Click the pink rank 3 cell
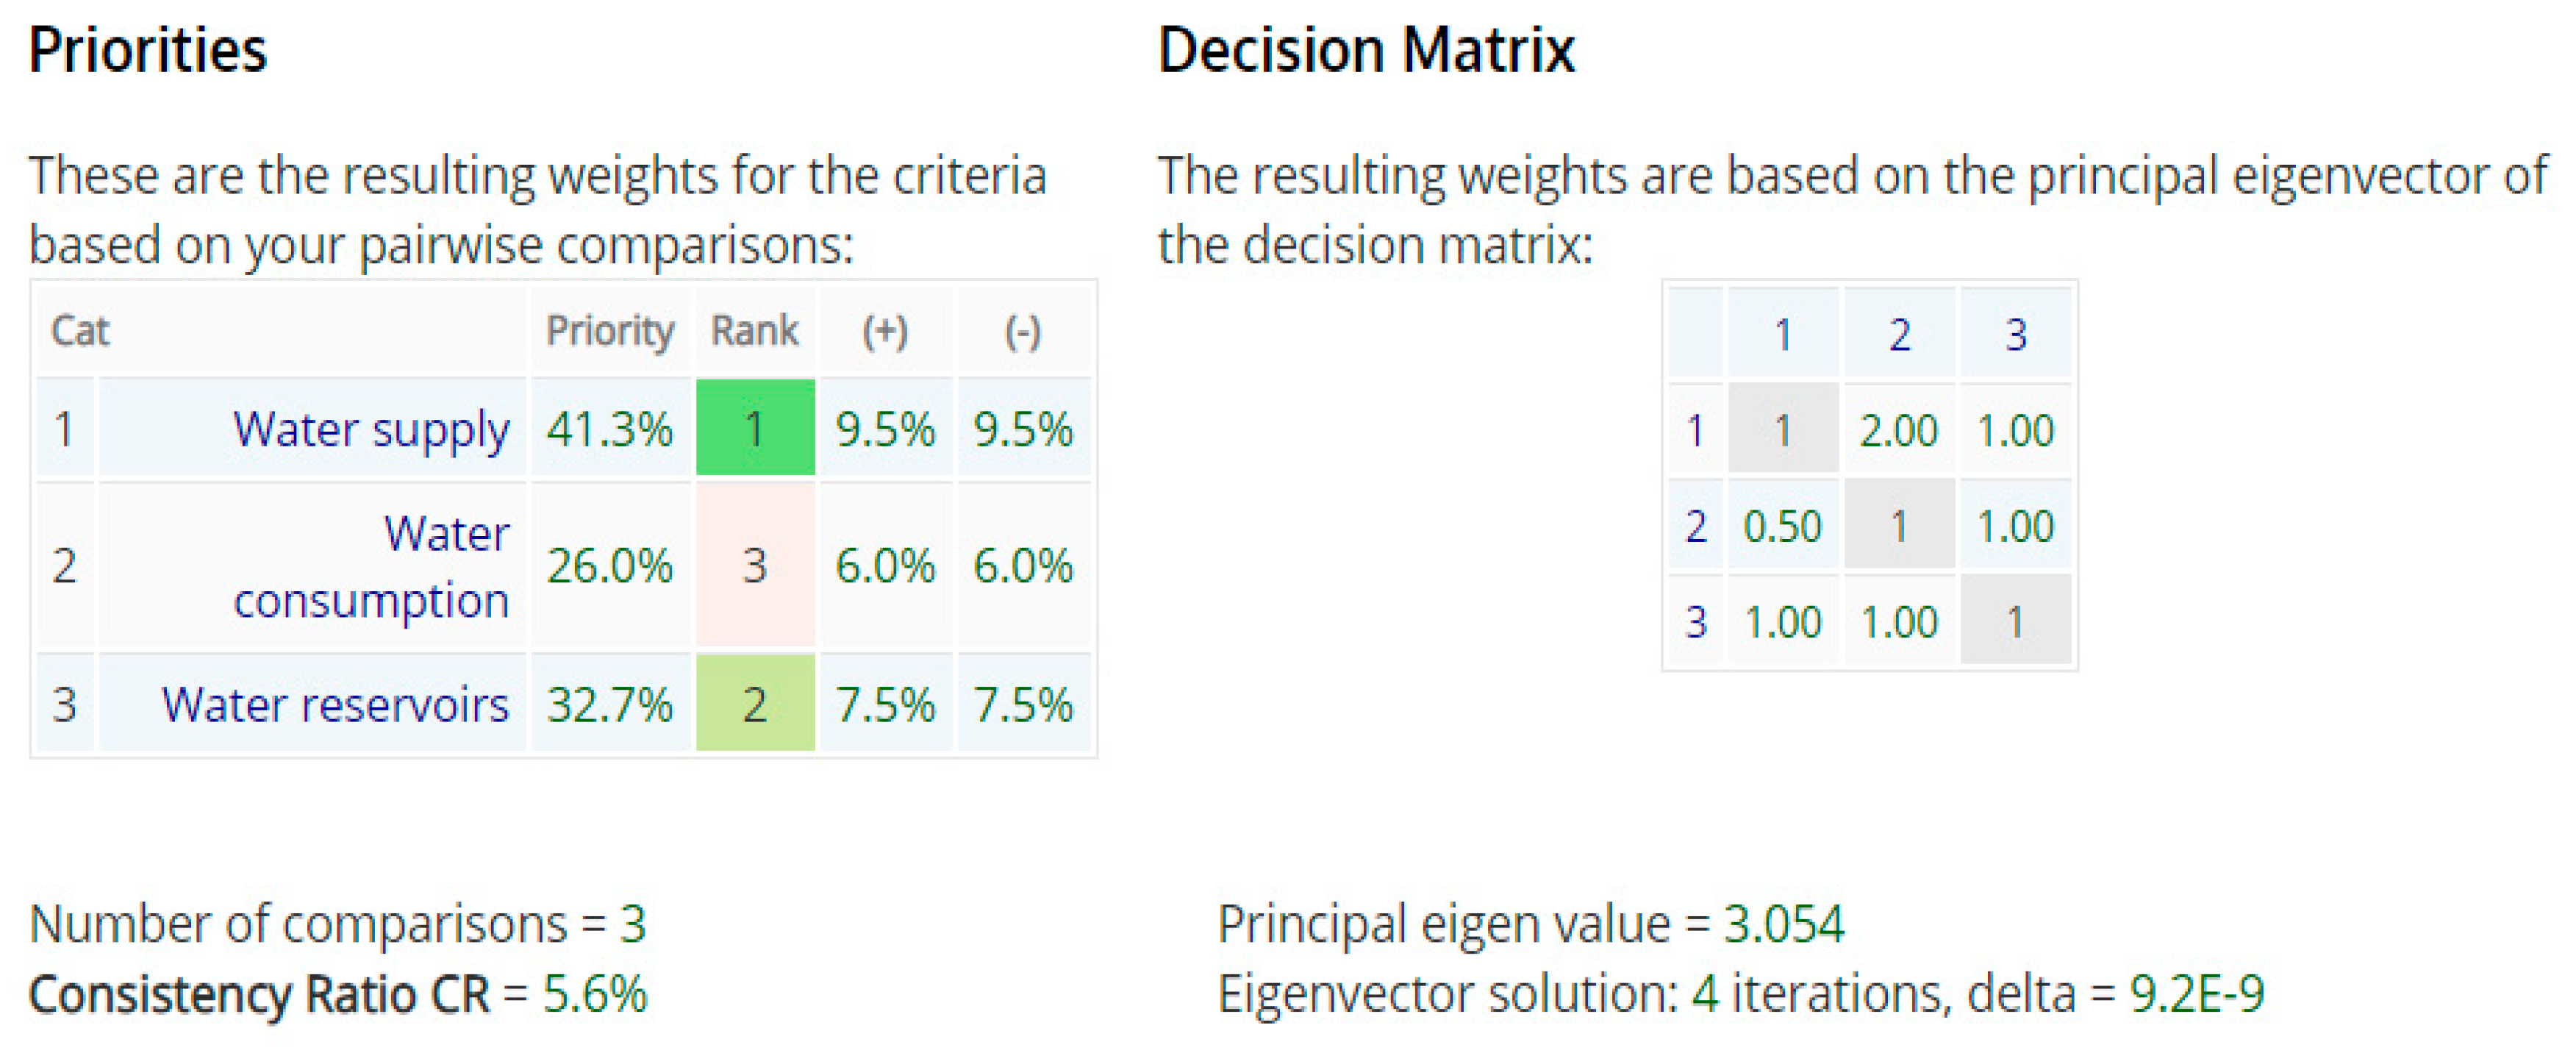The width and height of the screenshot is (2576, 1053). point(755,566)
